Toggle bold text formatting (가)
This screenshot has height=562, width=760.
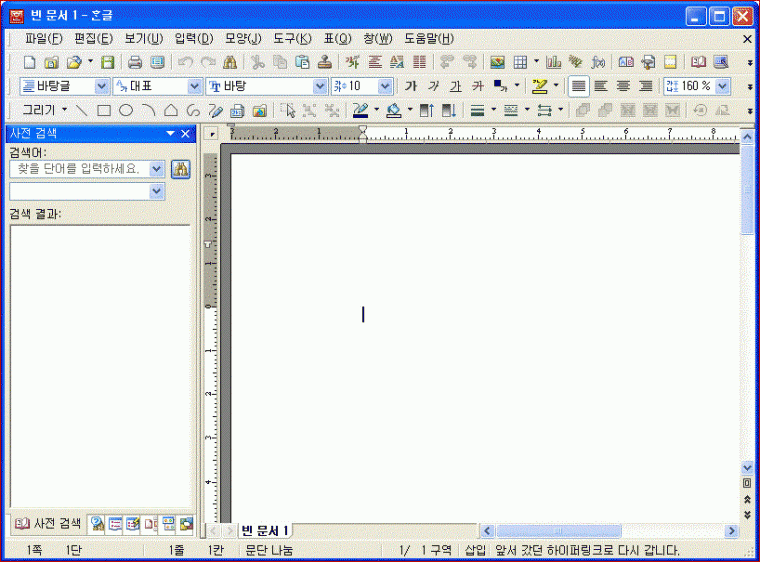(410, 86)
